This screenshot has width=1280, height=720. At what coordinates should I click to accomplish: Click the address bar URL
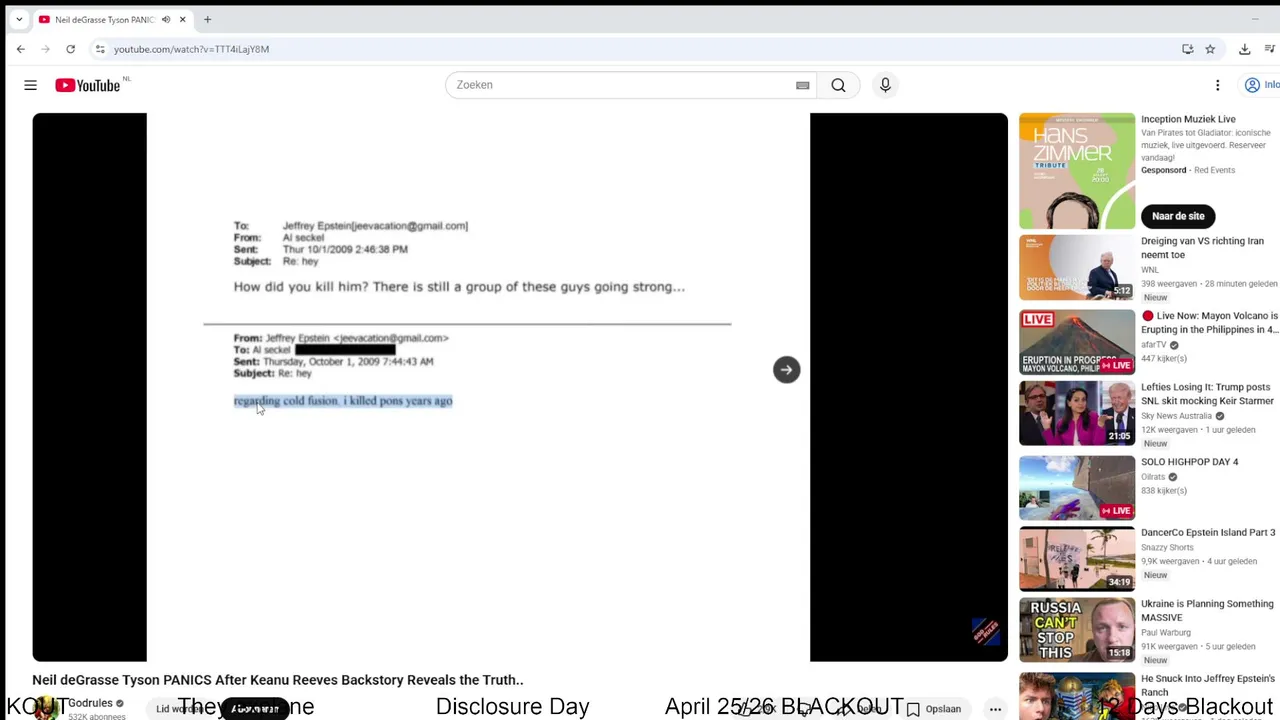pos(191,49)
